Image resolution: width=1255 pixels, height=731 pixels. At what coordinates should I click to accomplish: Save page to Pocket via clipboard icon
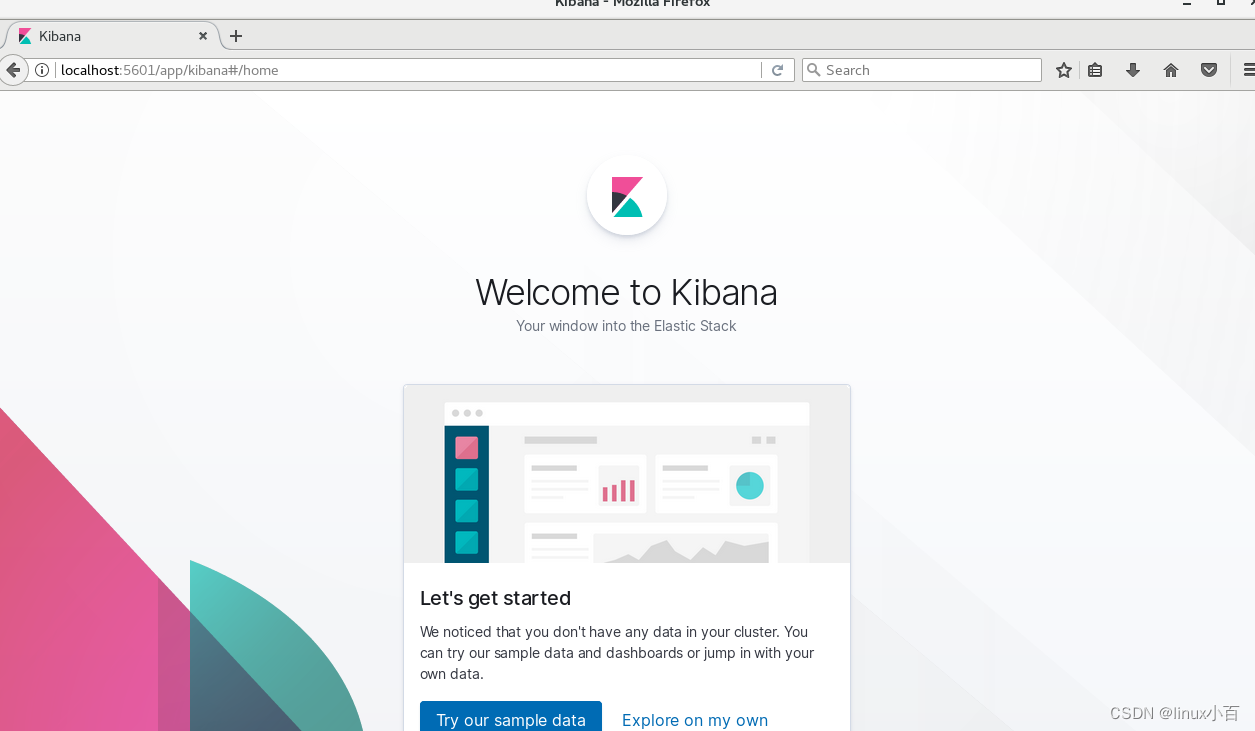(1095, 70)
